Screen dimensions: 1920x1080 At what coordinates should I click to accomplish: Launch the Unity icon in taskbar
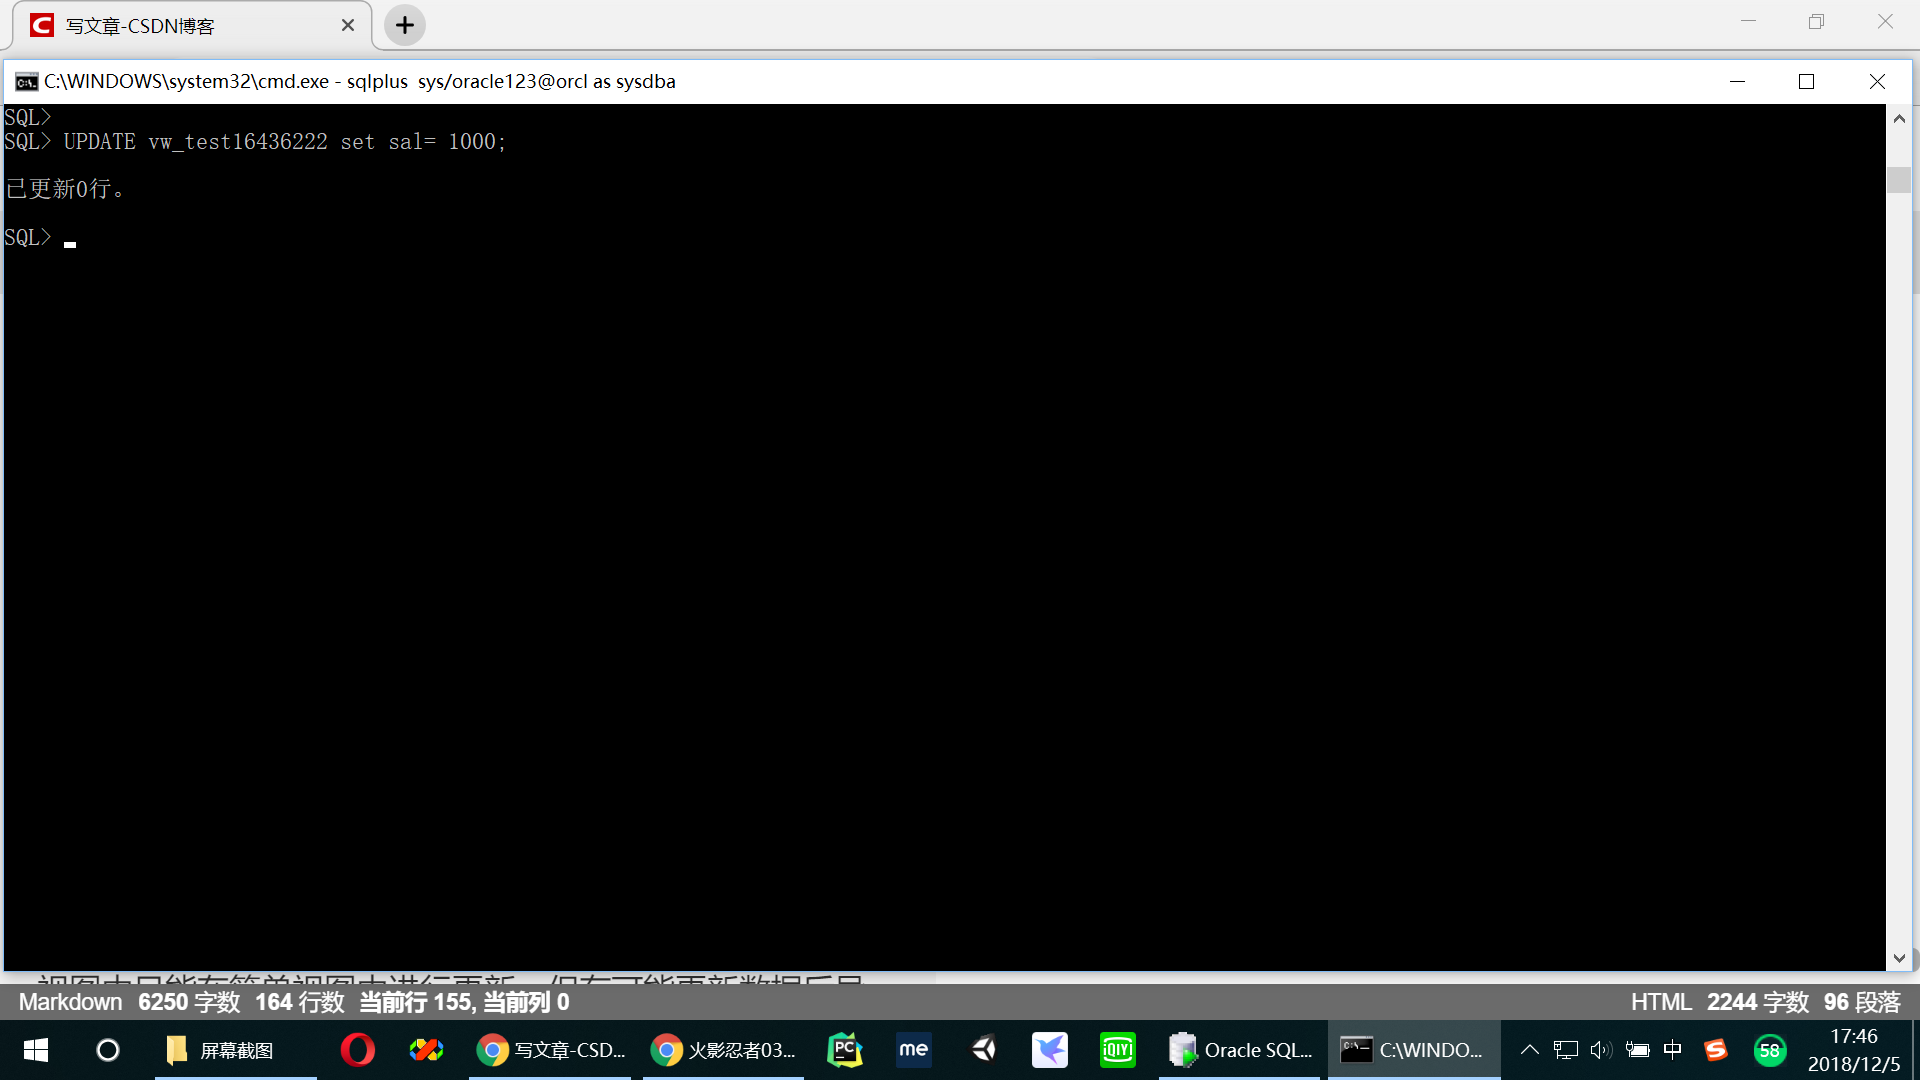coord(983,1050)
